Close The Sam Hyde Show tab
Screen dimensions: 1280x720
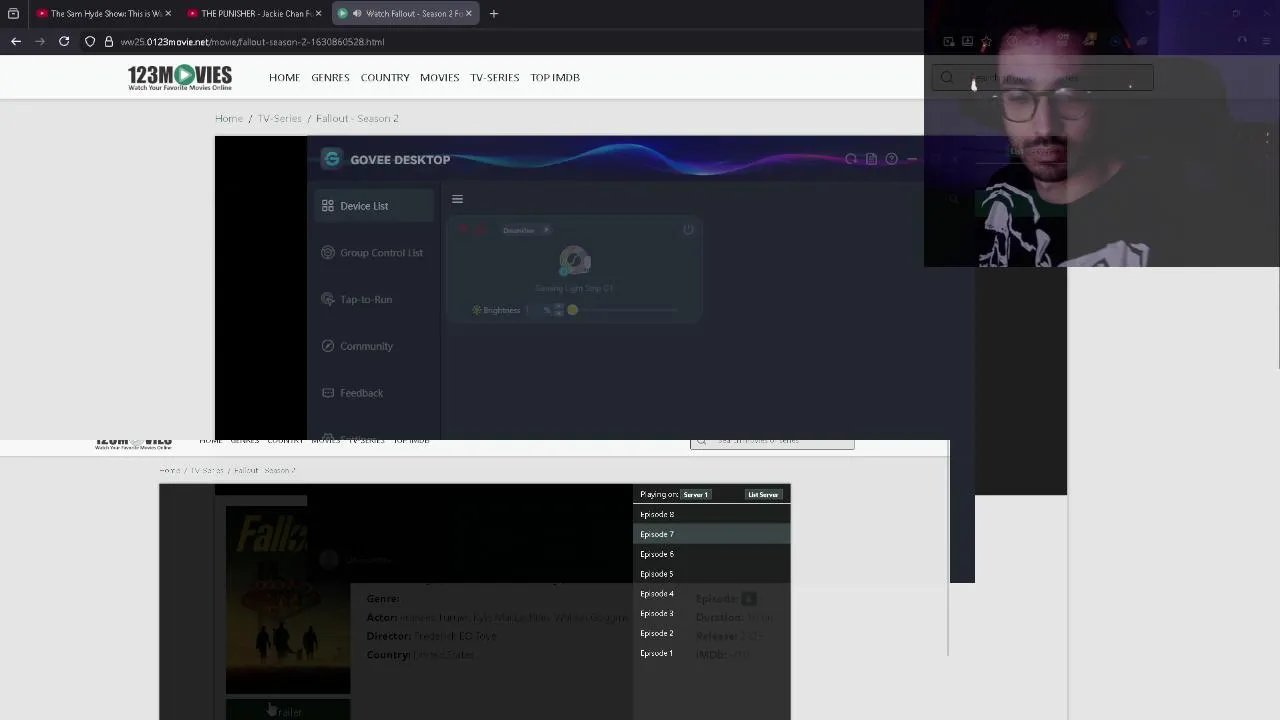point(168,14)
